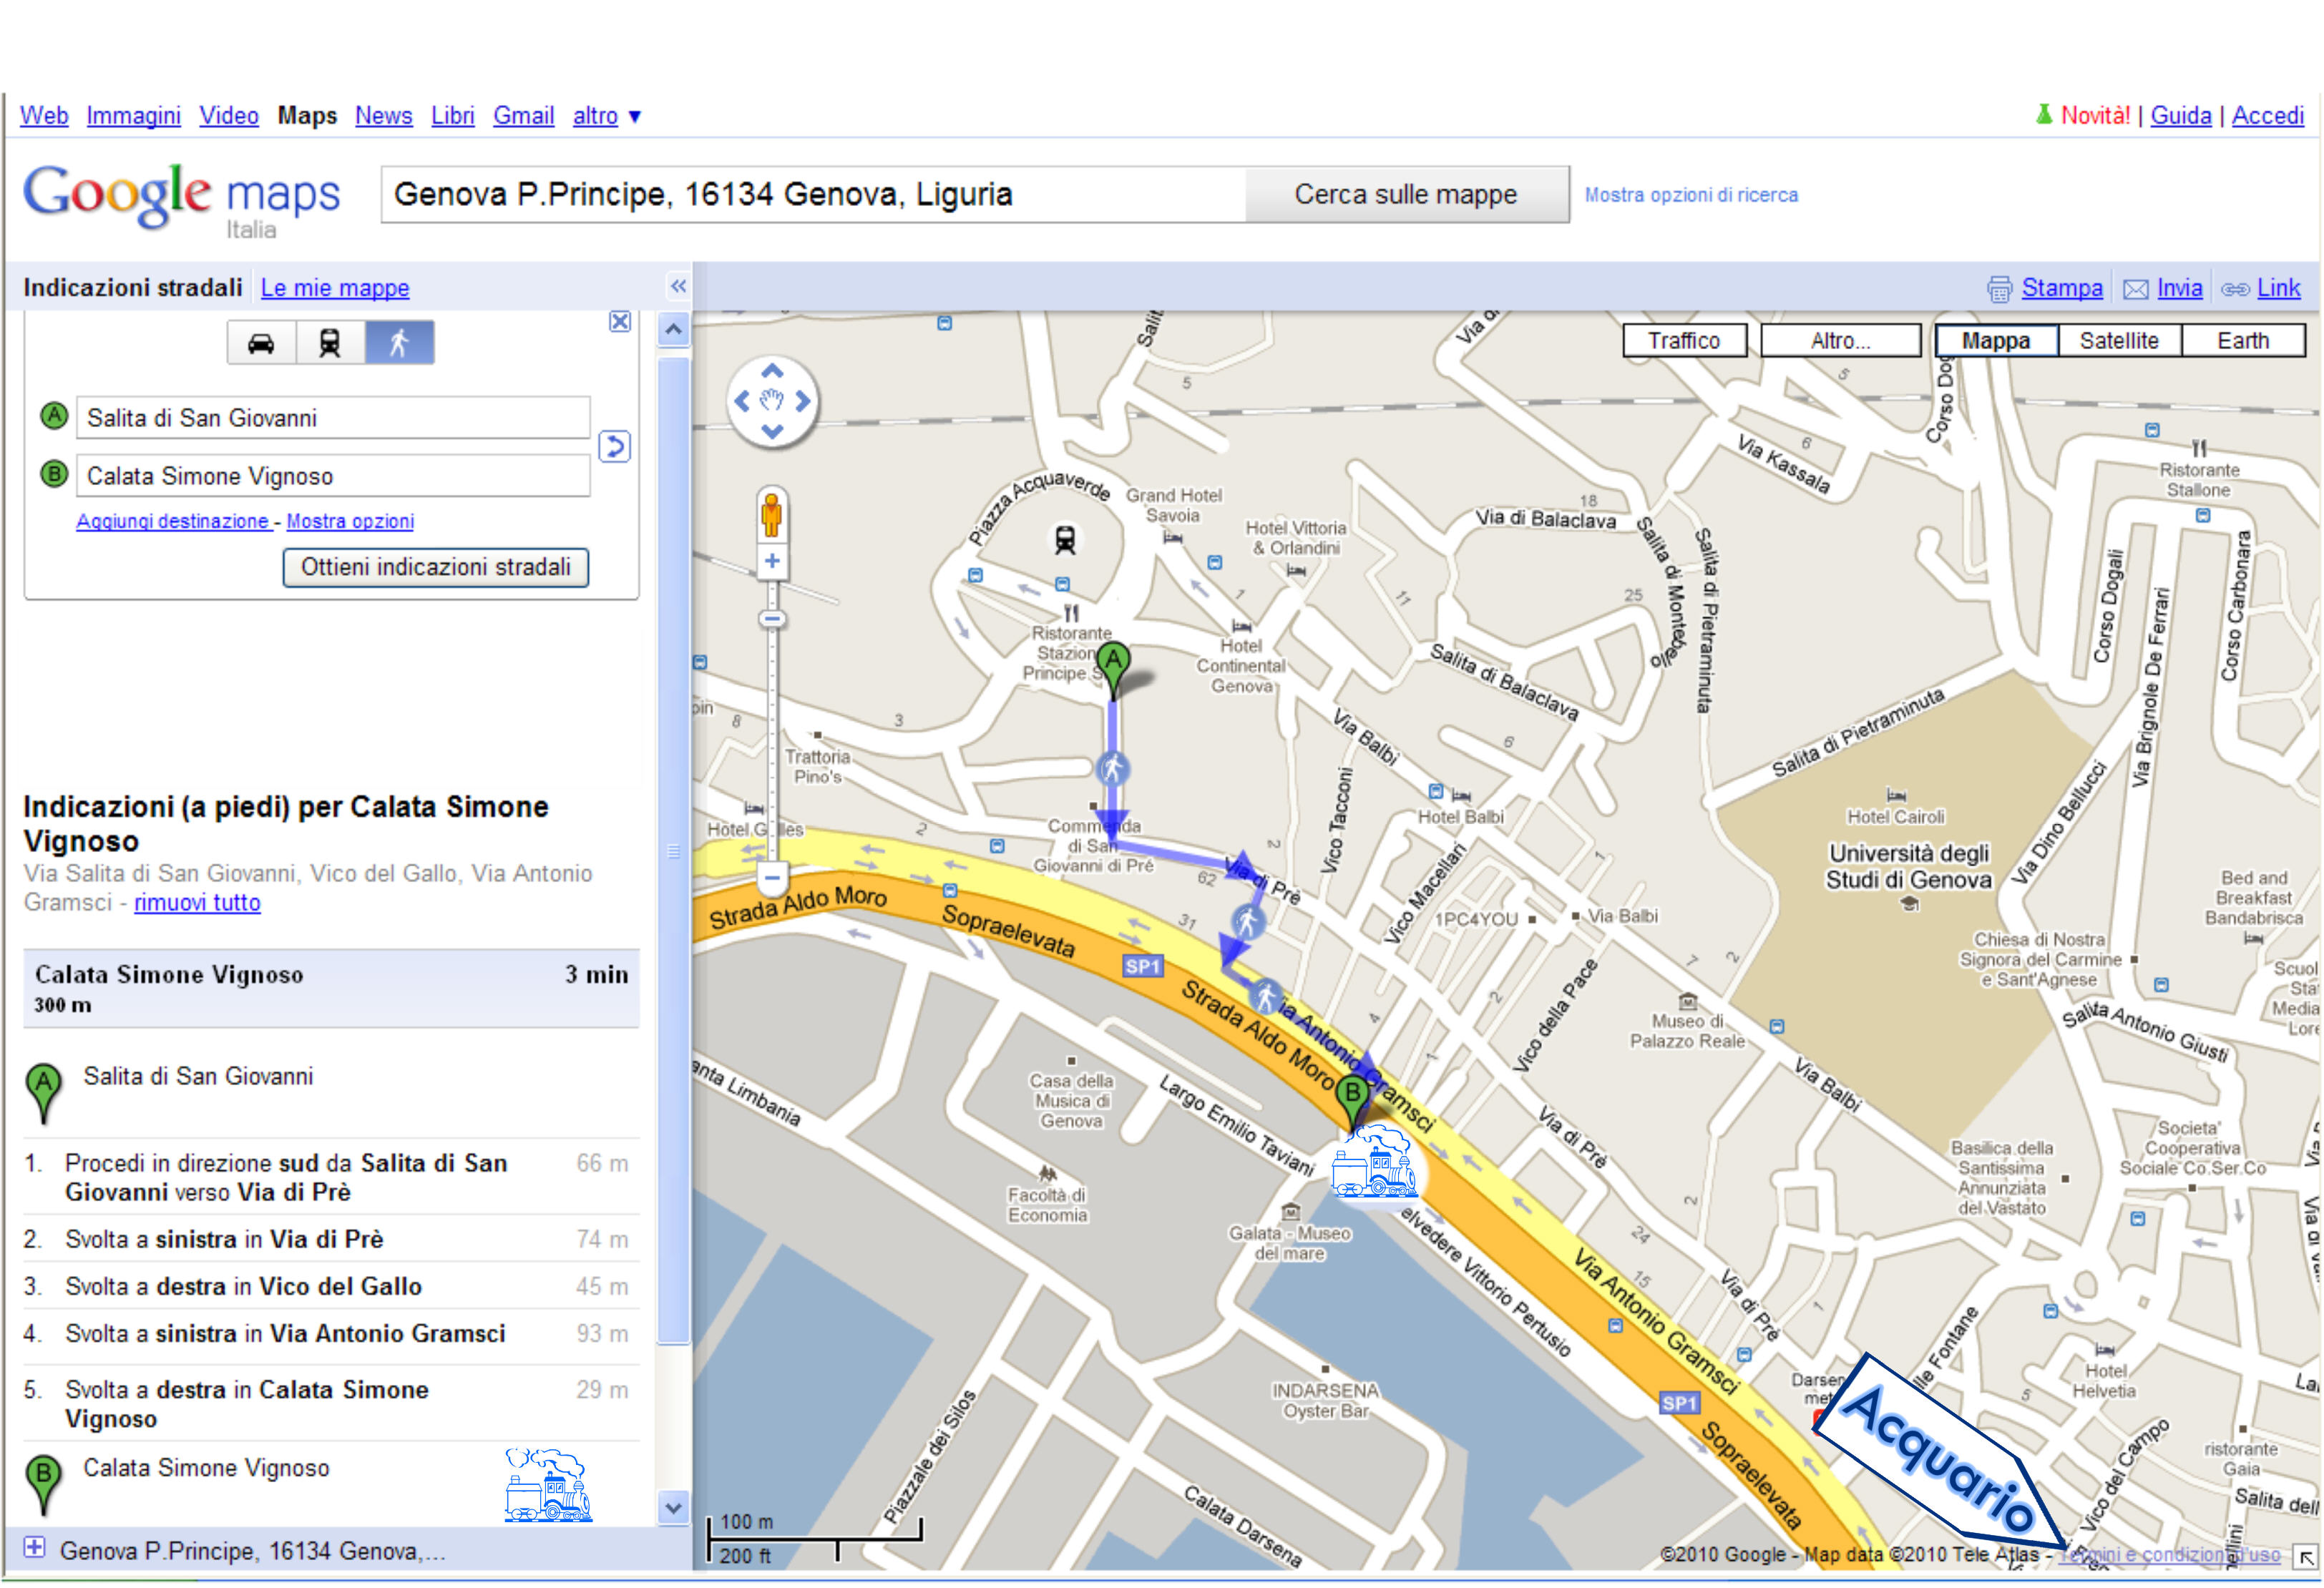The width and height of the screenshot is (2324, 1588).
Task: Adjust the map zoom slider handle
Action: (x=772, y=619)
